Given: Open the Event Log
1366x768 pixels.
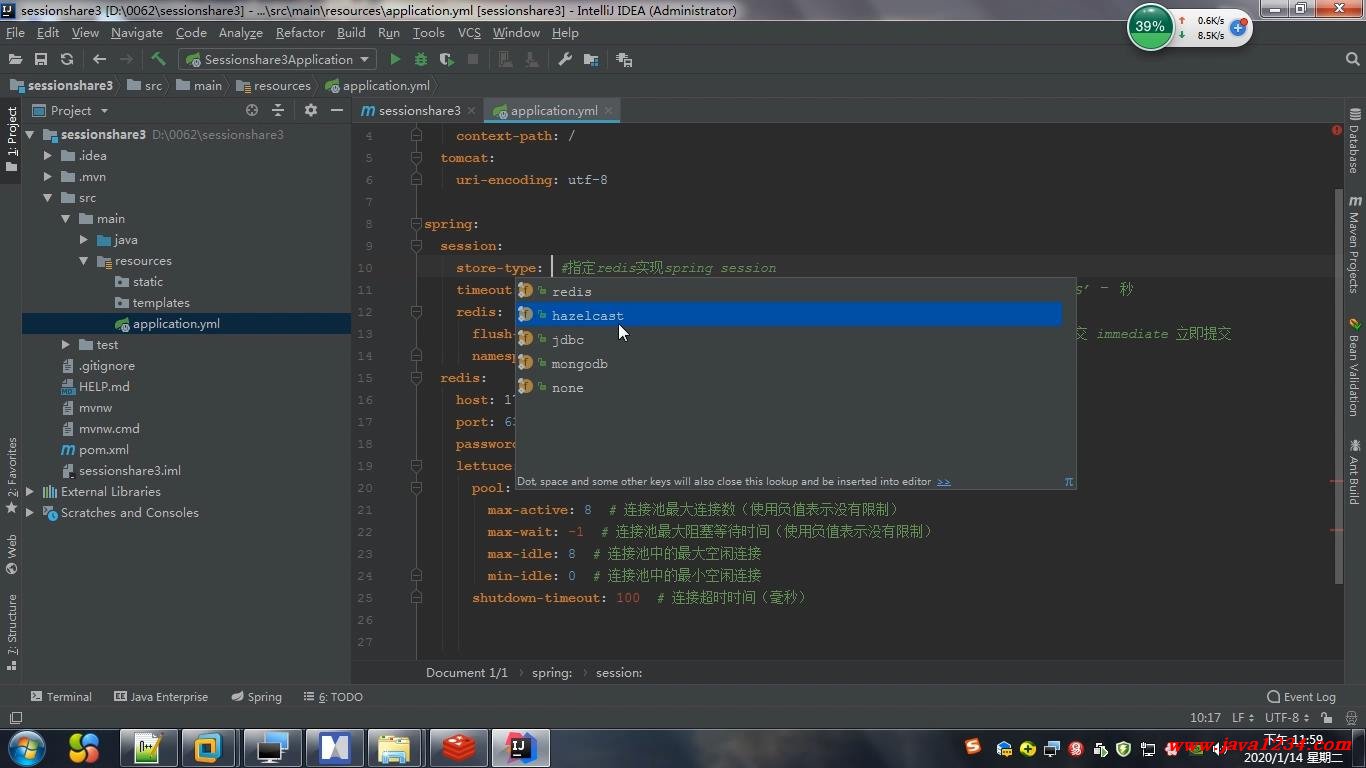Looking at the screenshot, I should [x=1301, y=697].
